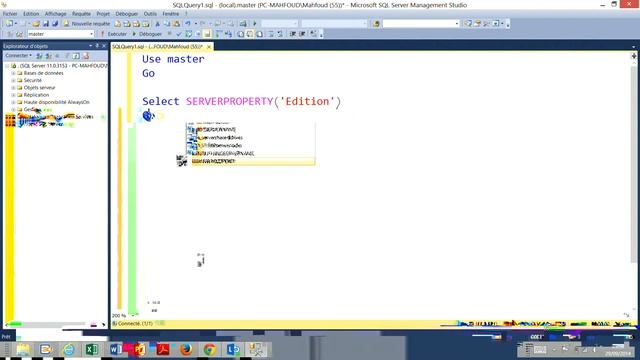The image size is (640, 360).
Task: Open the editor zoom 200 % dropdown
Action: (133, 315)
